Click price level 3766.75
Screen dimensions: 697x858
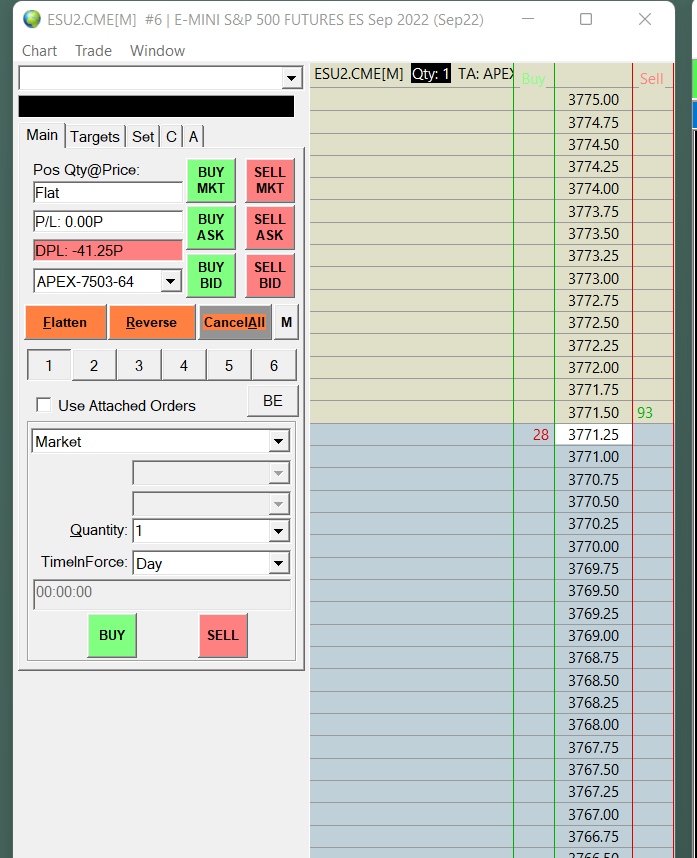pos(594,837)
